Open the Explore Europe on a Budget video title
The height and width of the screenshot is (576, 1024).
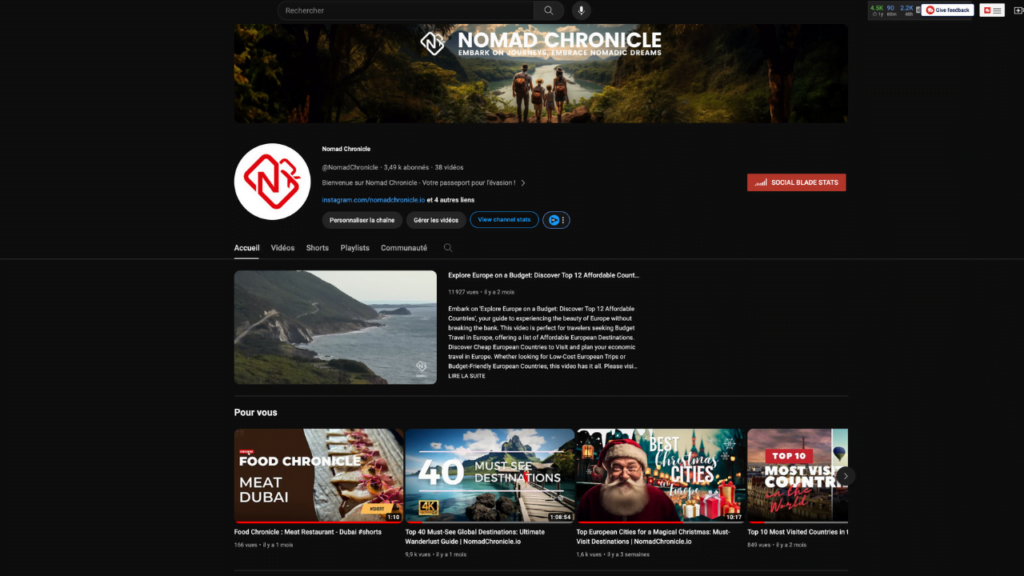[543, 276]
